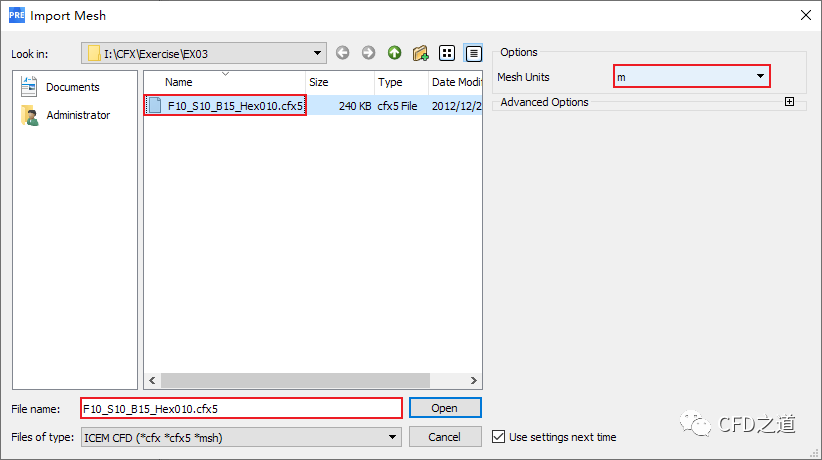Select the file F10_S10_B15_Hex010.cfx5
Image resolution: width=822 pixels, height=460 pixels.
point(225,105)
